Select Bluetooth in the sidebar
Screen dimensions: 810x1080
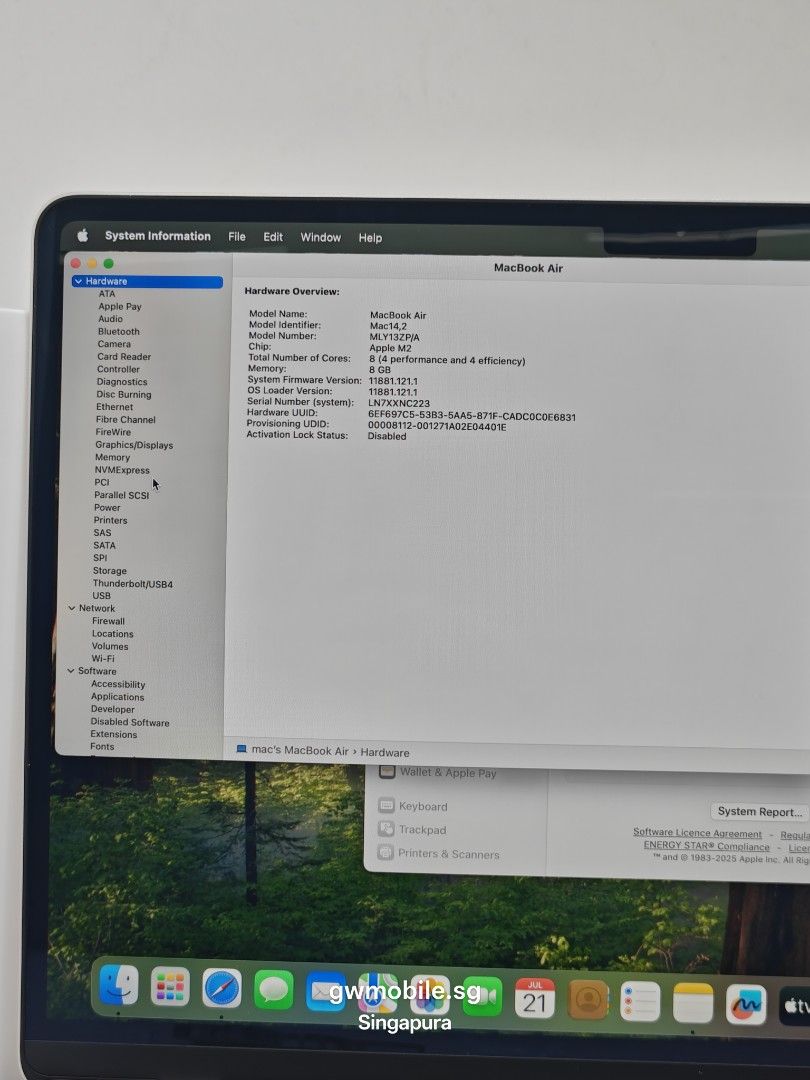[x=118, y=331]
